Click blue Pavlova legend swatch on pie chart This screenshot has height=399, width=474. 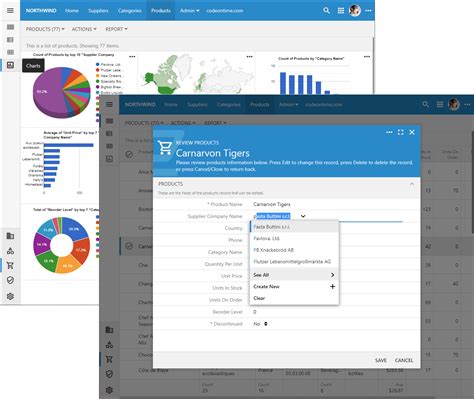98,64
